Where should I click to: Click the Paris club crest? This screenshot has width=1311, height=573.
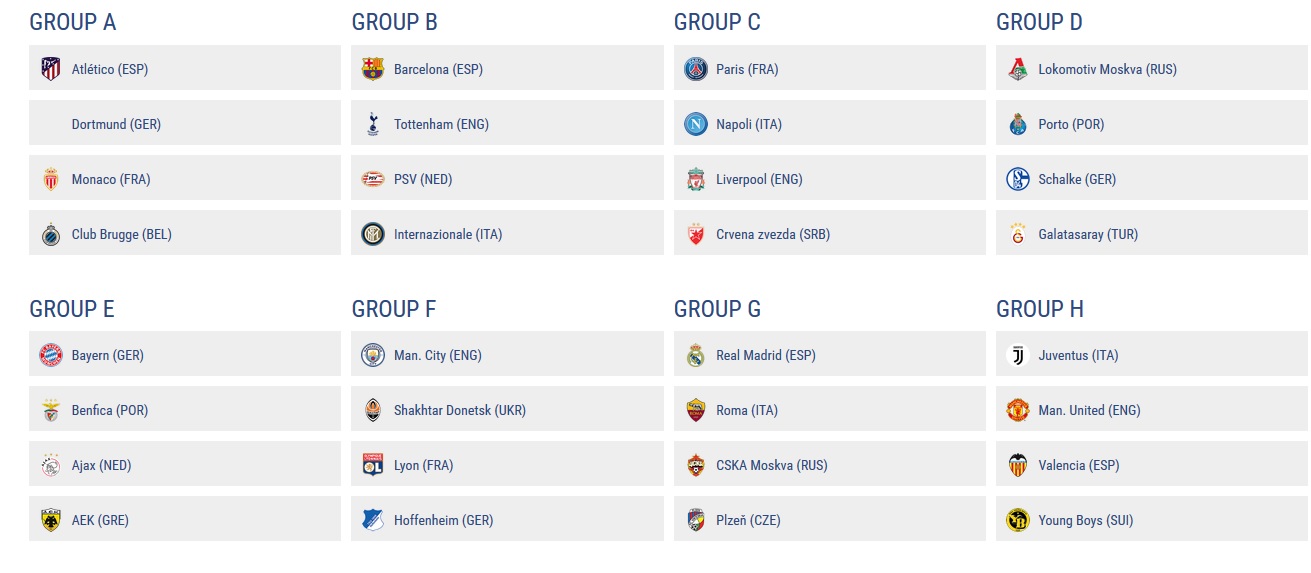[695, 69]
